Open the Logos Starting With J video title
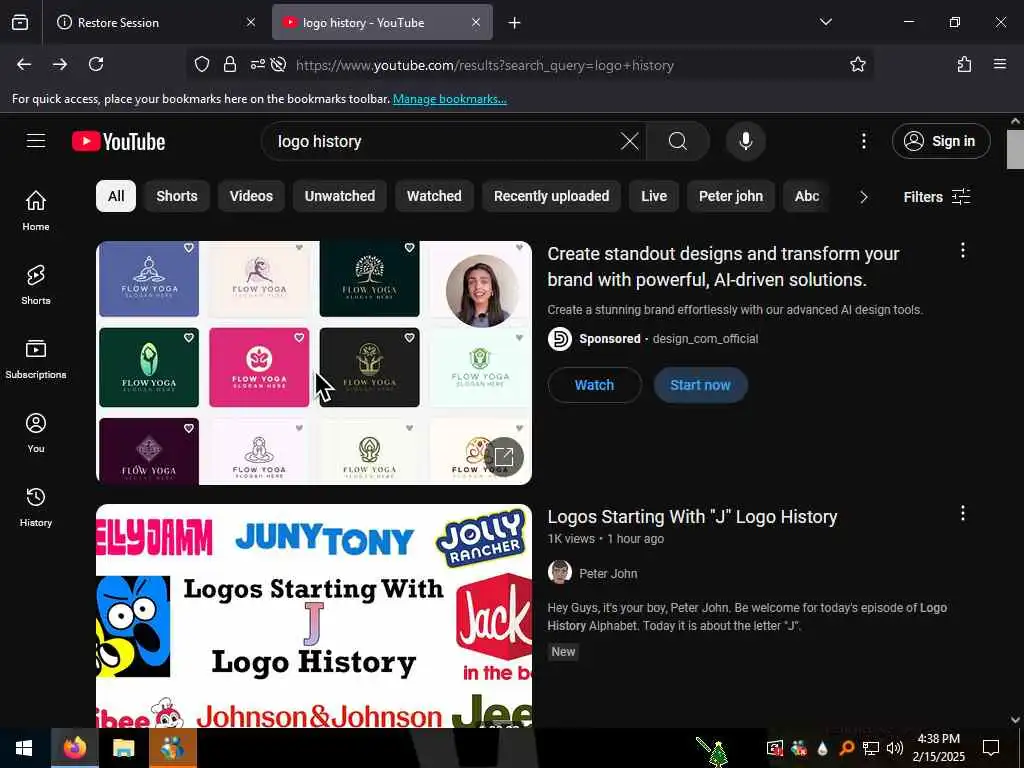 [x=692, y=517]
